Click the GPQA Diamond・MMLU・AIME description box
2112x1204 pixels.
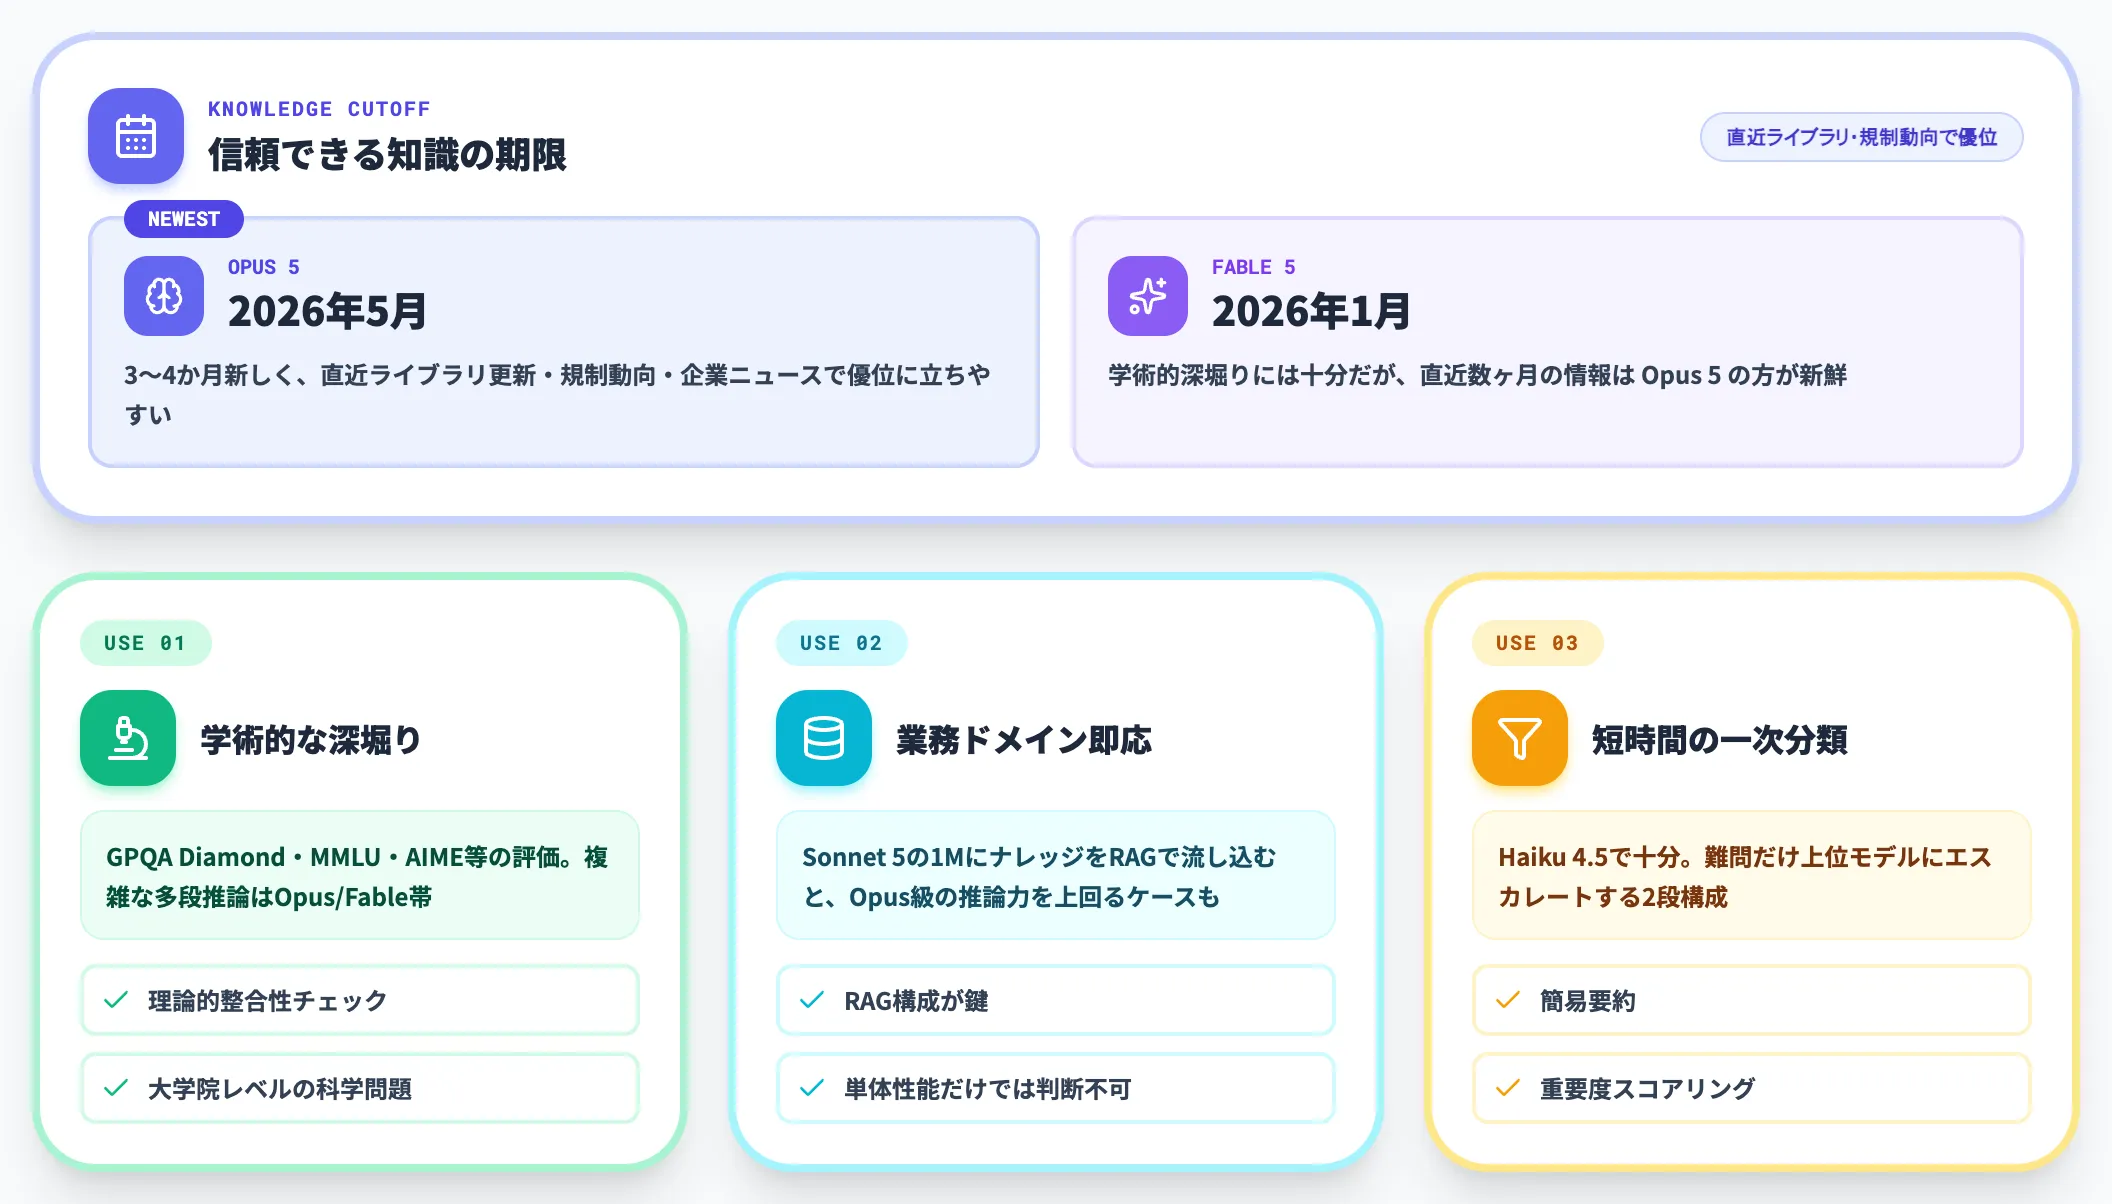tap(360, 875)
